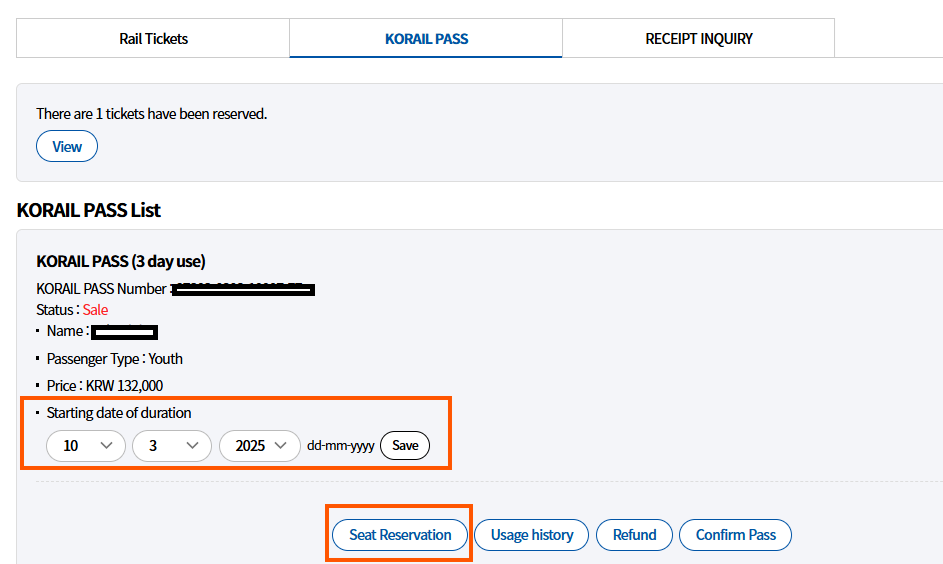Viewport: 943px width, 564px height.
Task: Switch to the Rail Tickets tab
Action: [x=153, y=39]
